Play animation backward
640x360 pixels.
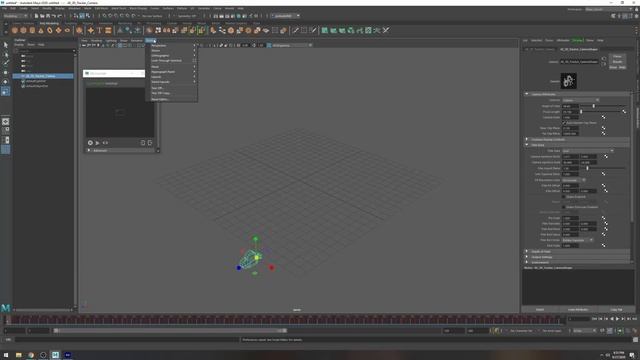coord(611,319)
